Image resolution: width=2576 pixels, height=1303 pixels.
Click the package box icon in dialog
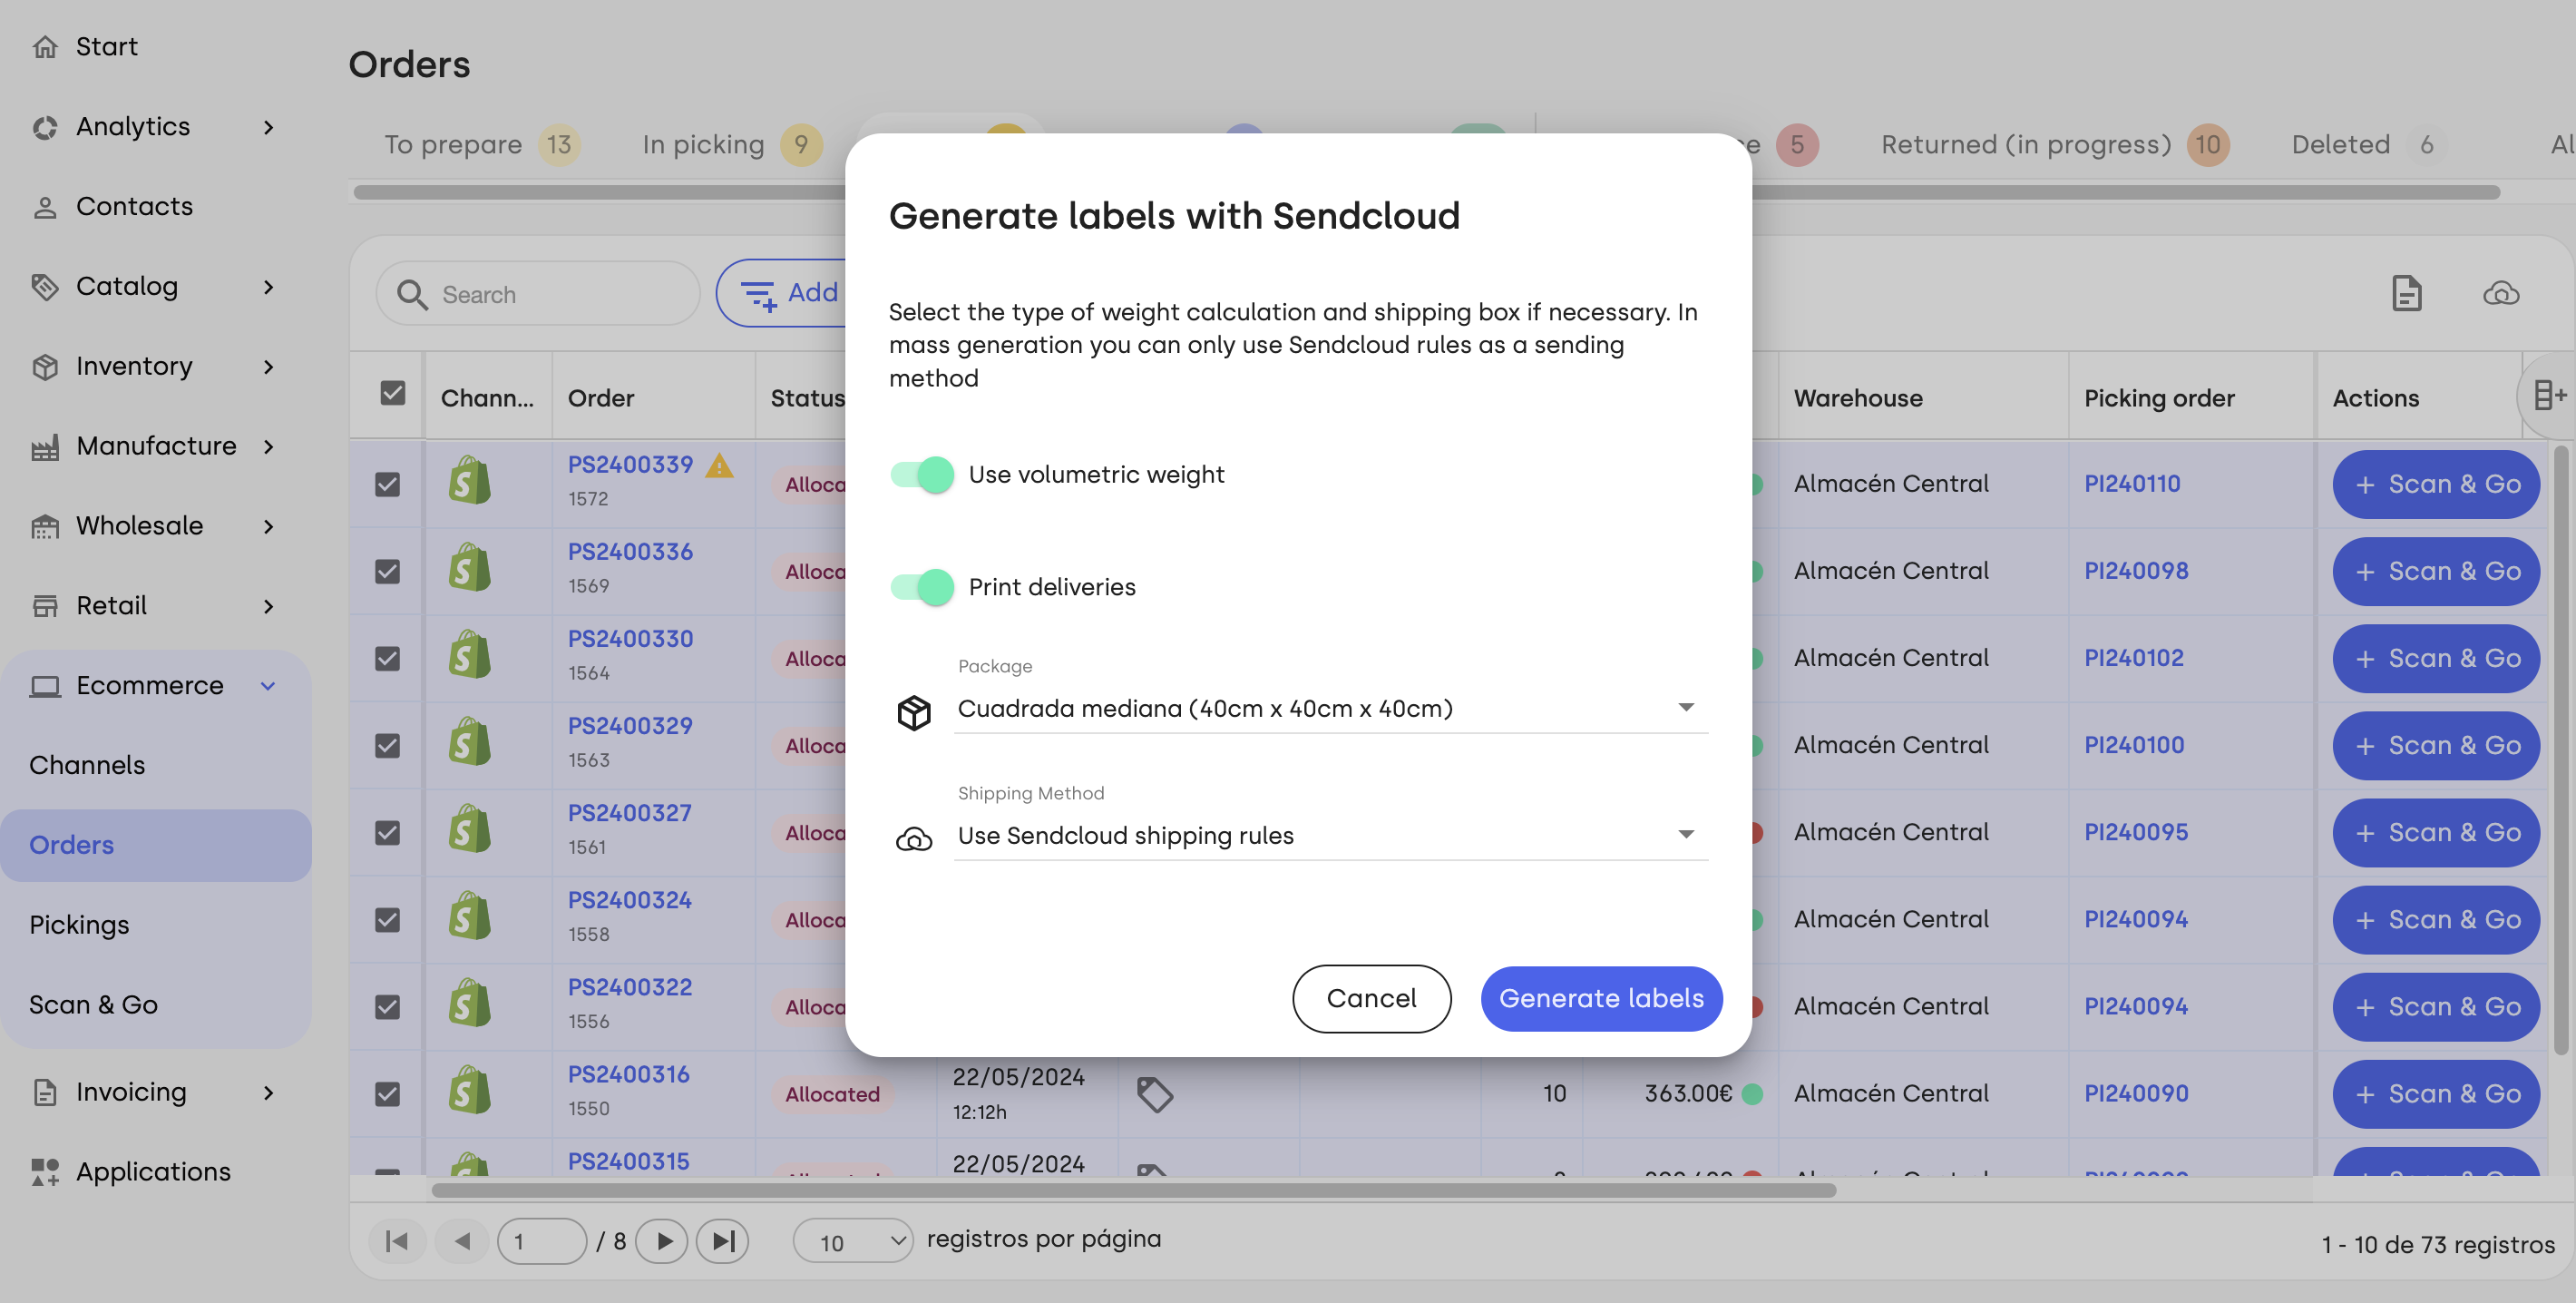point(913,713)
